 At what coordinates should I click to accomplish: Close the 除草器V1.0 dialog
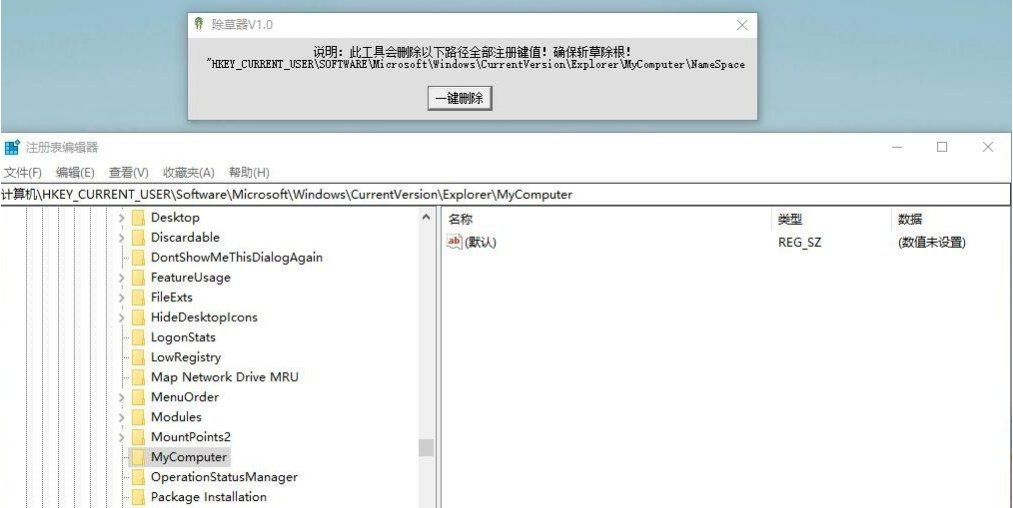point(742,25)
